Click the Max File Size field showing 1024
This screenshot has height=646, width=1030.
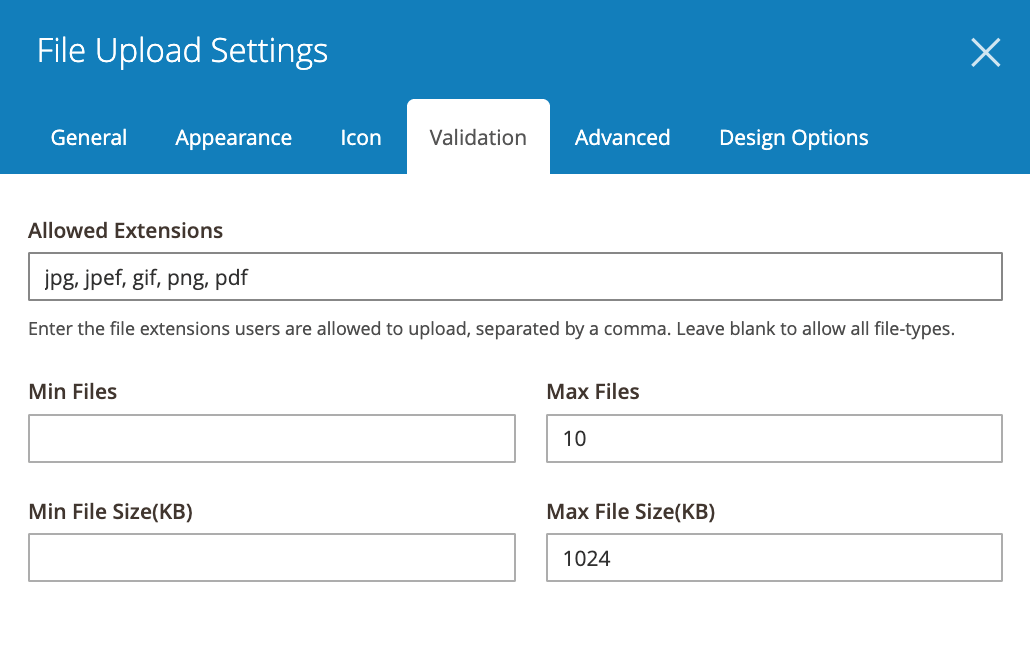click(x=773, y=557)
